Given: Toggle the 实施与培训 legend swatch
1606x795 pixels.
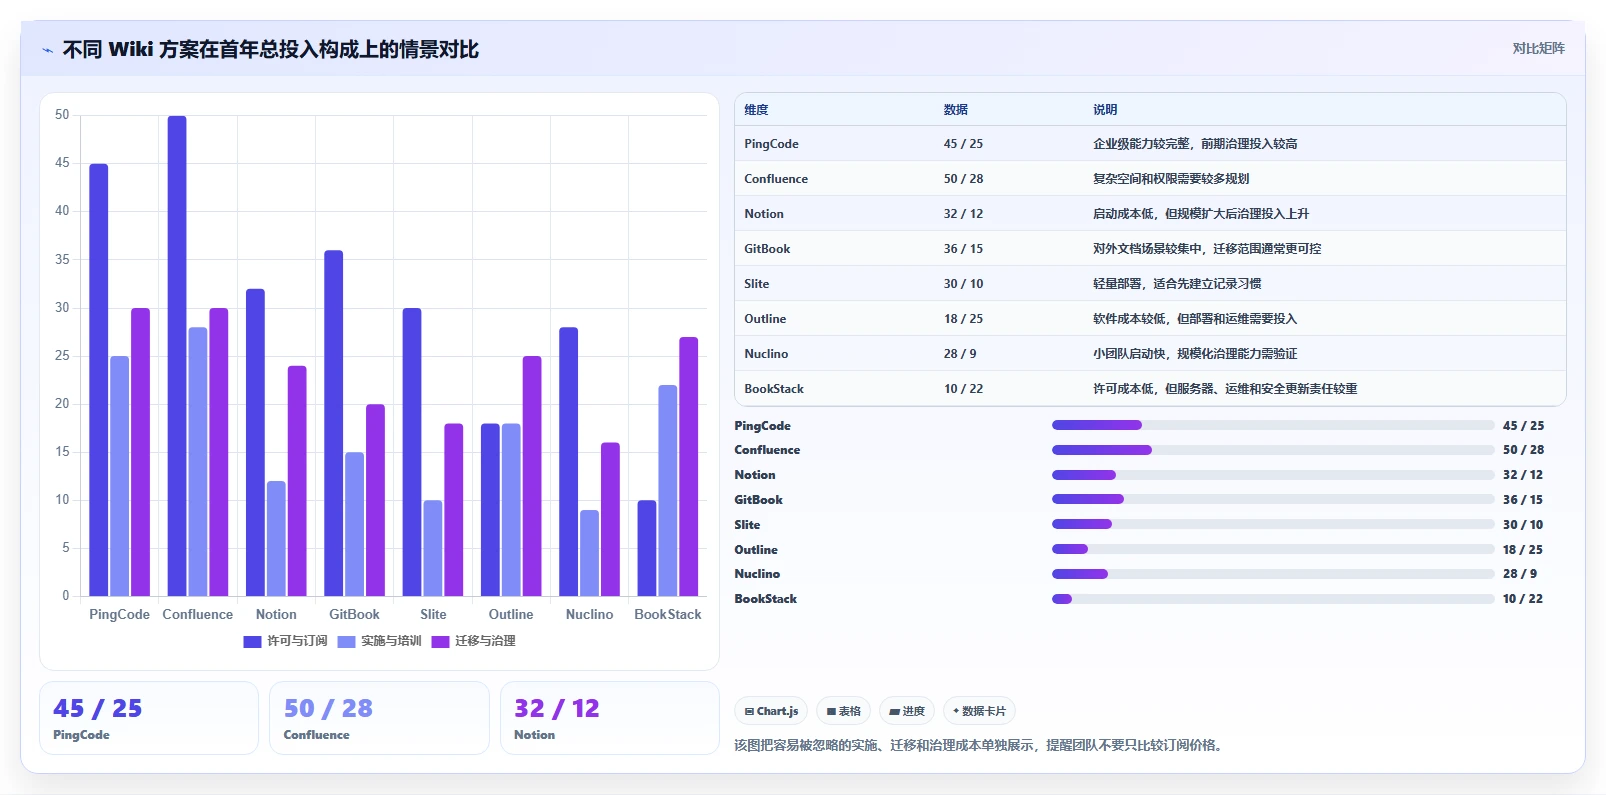Looking at the screenshot, I should [346, 642].
